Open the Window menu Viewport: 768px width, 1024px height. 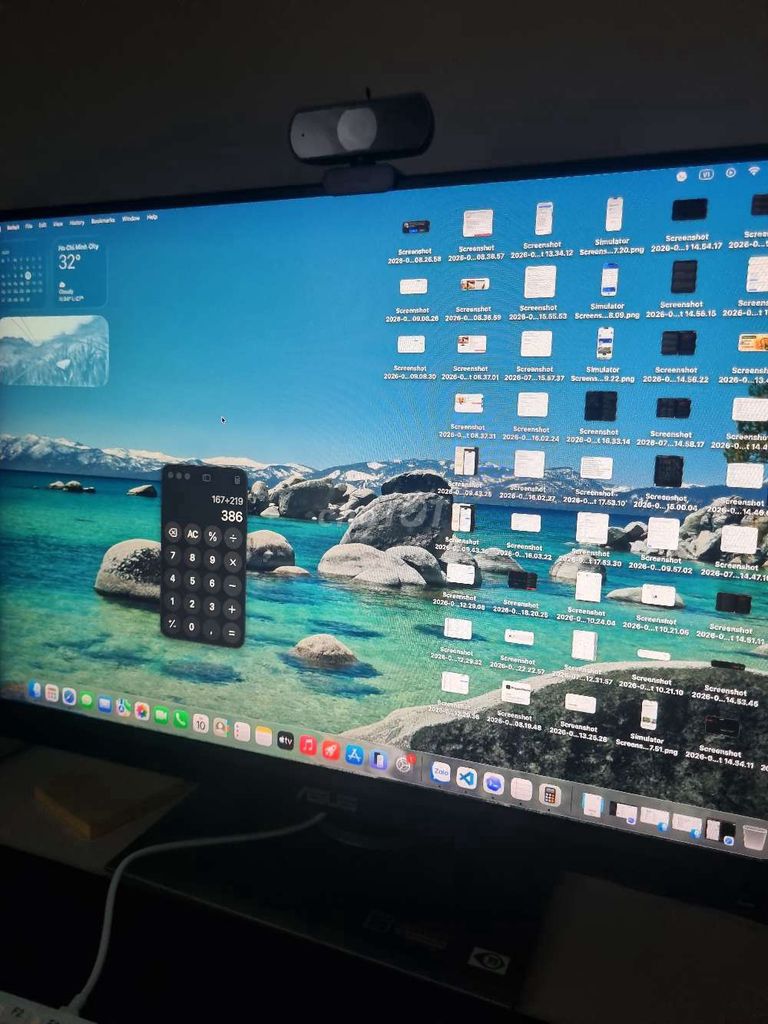pos(131,219)
